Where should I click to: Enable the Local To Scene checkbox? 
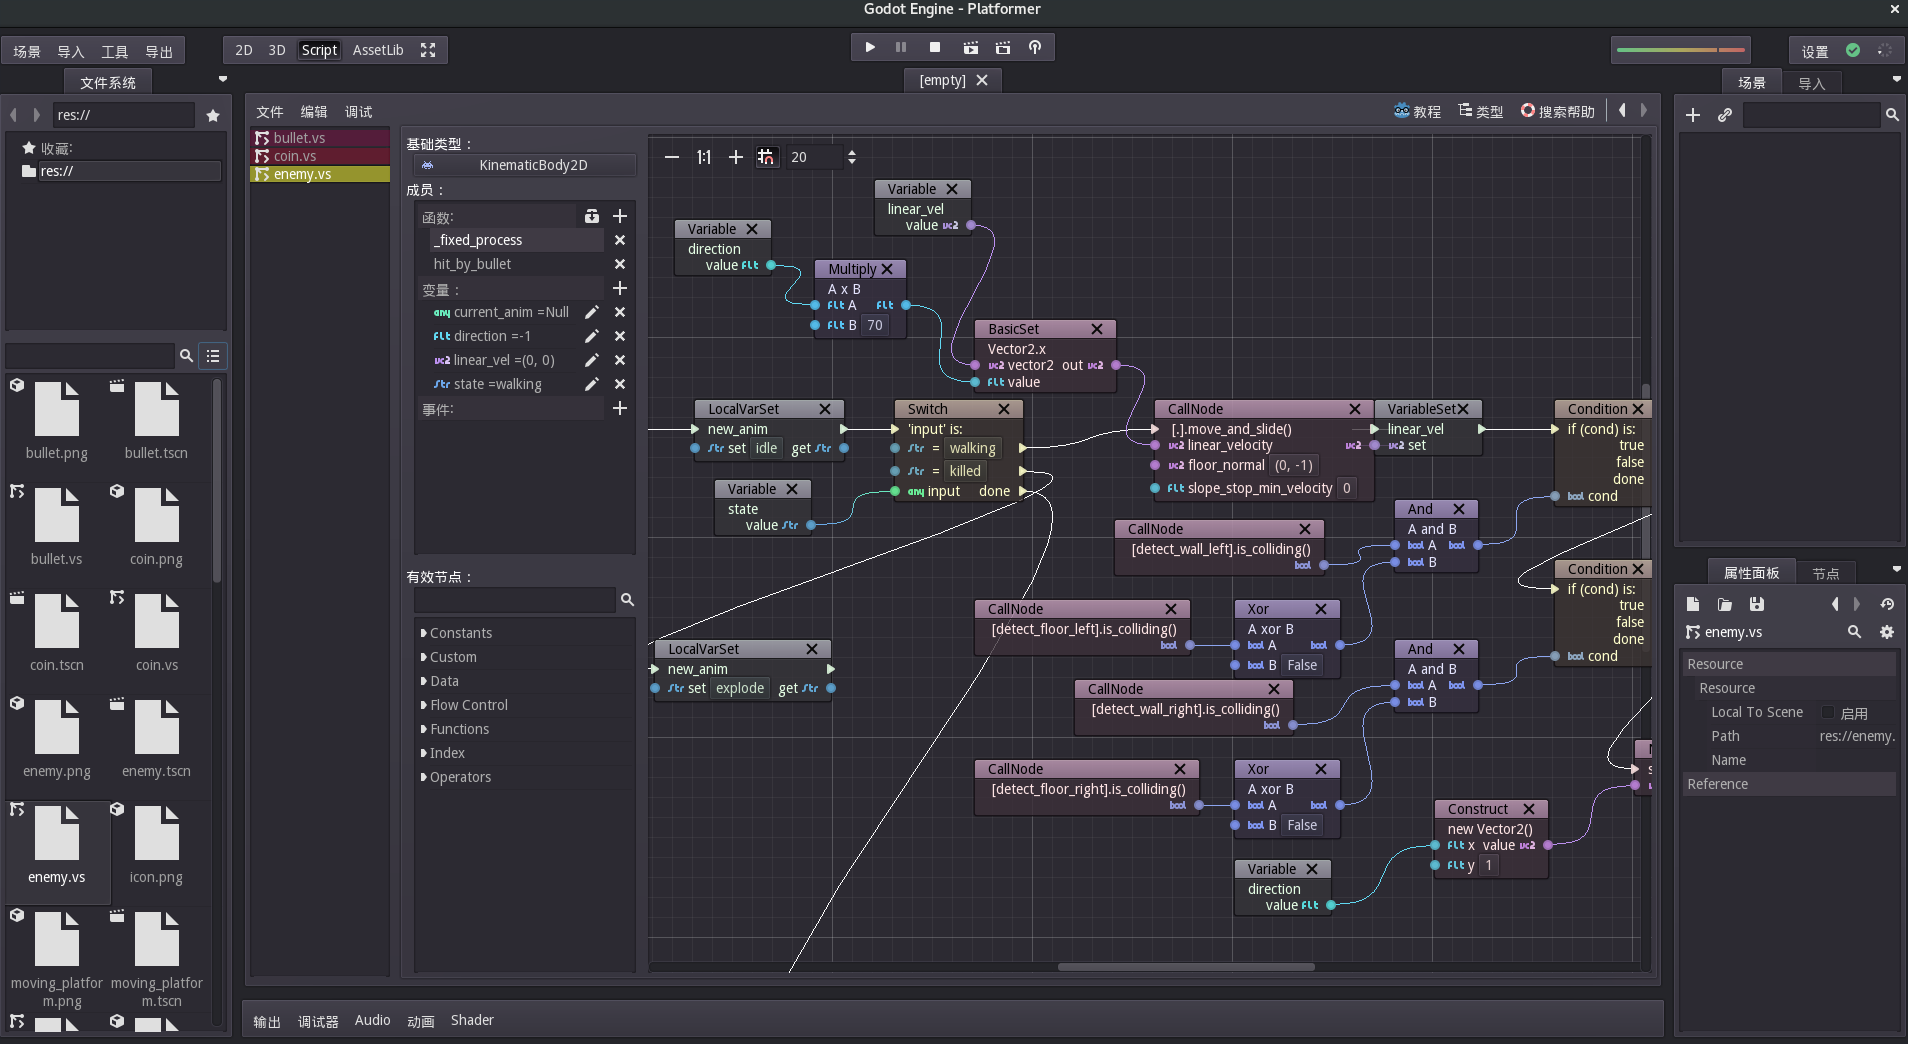[1828, 712]
